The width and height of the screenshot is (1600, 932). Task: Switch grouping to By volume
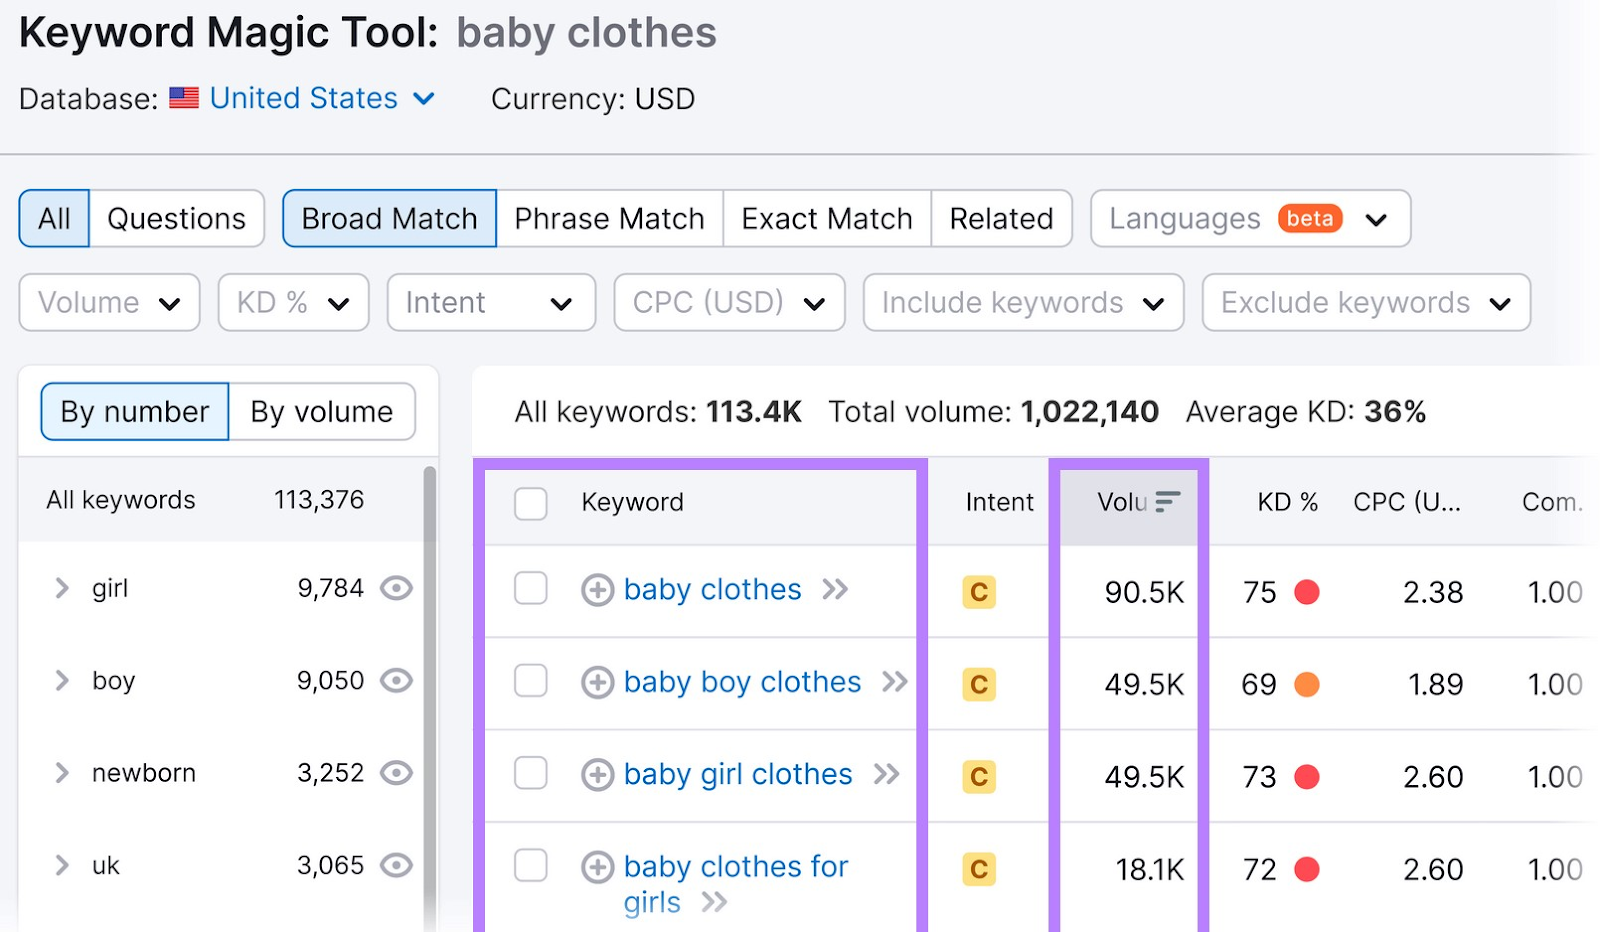pyautogui.click(x=321, y=411)
